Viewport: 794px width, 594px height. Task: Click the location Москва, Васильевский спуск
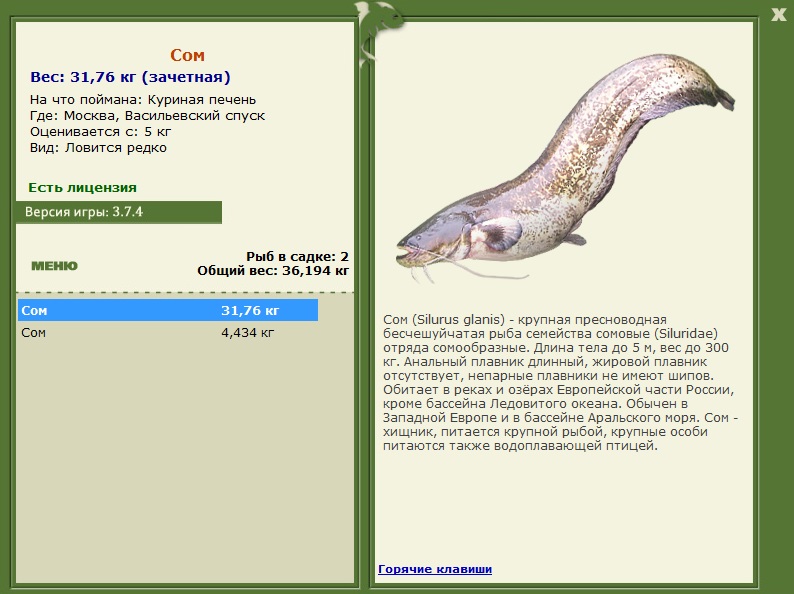147,116
